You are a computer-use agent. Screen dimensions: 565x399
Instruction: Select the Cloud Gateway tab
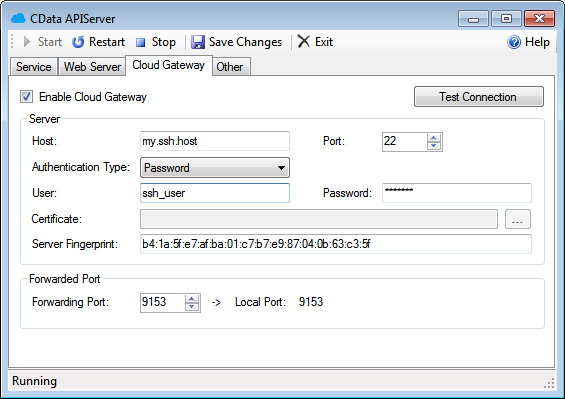169,65
